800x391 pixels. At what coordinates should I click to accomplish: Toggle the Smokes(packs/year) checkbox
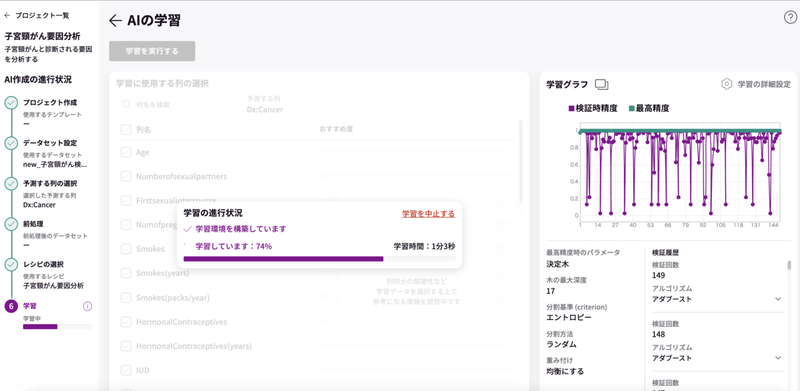(x=126, y=297)
